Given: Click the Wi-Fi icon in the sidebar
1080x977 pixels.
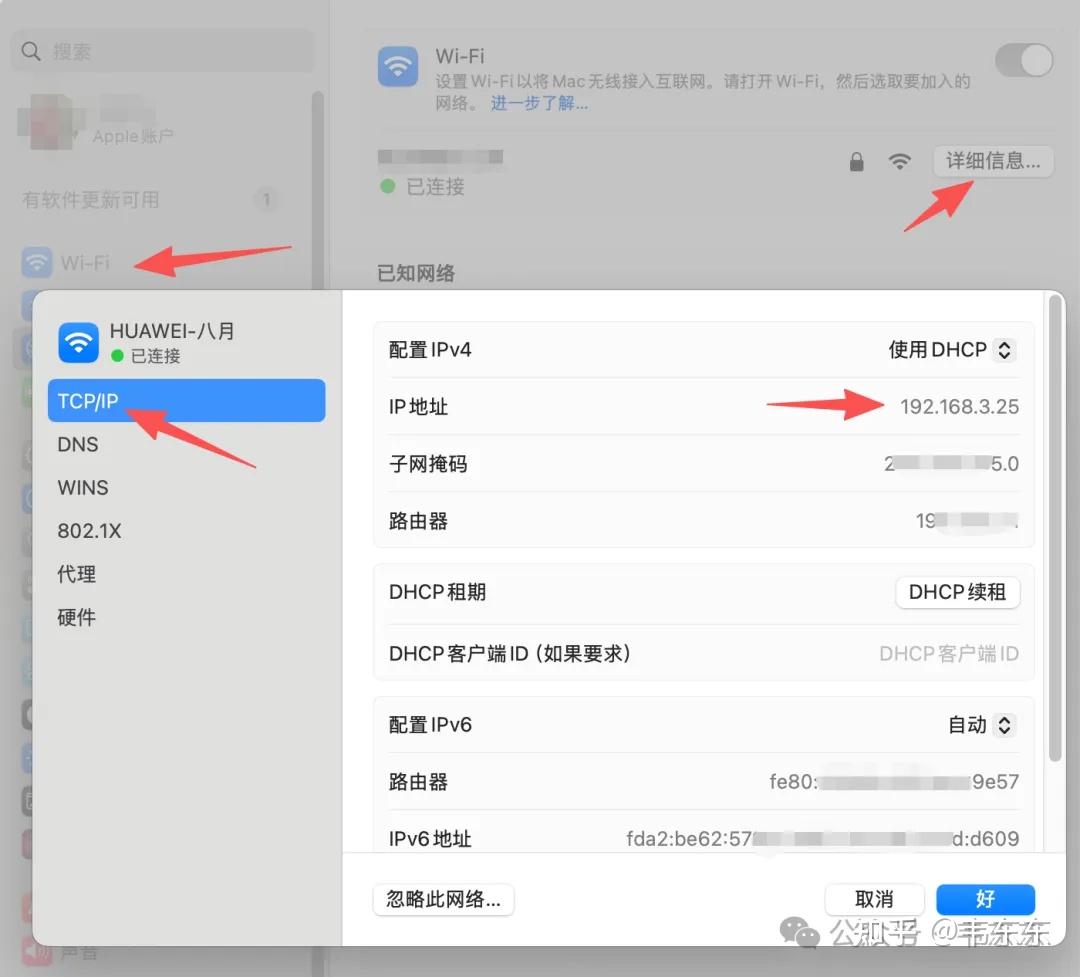Looking at the screenshot, I should coord(37,263).
